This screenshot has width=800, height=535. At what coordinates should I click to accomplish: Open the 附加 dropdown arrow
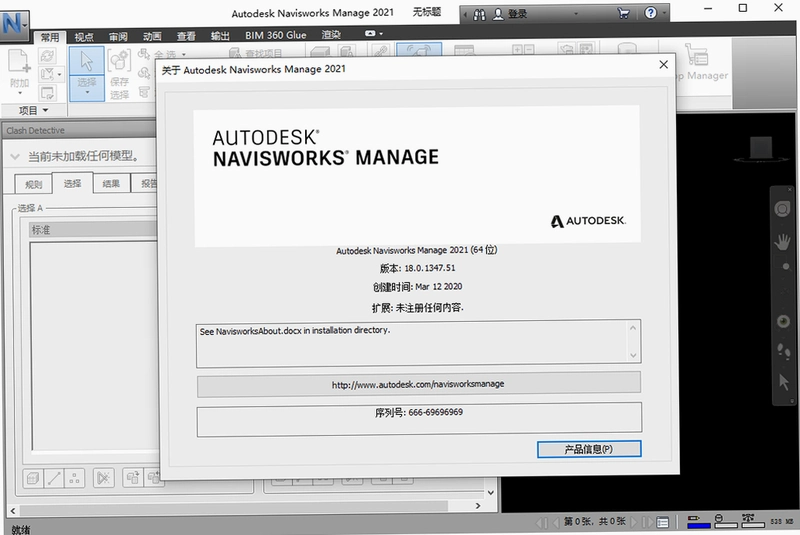coord(19,93)
